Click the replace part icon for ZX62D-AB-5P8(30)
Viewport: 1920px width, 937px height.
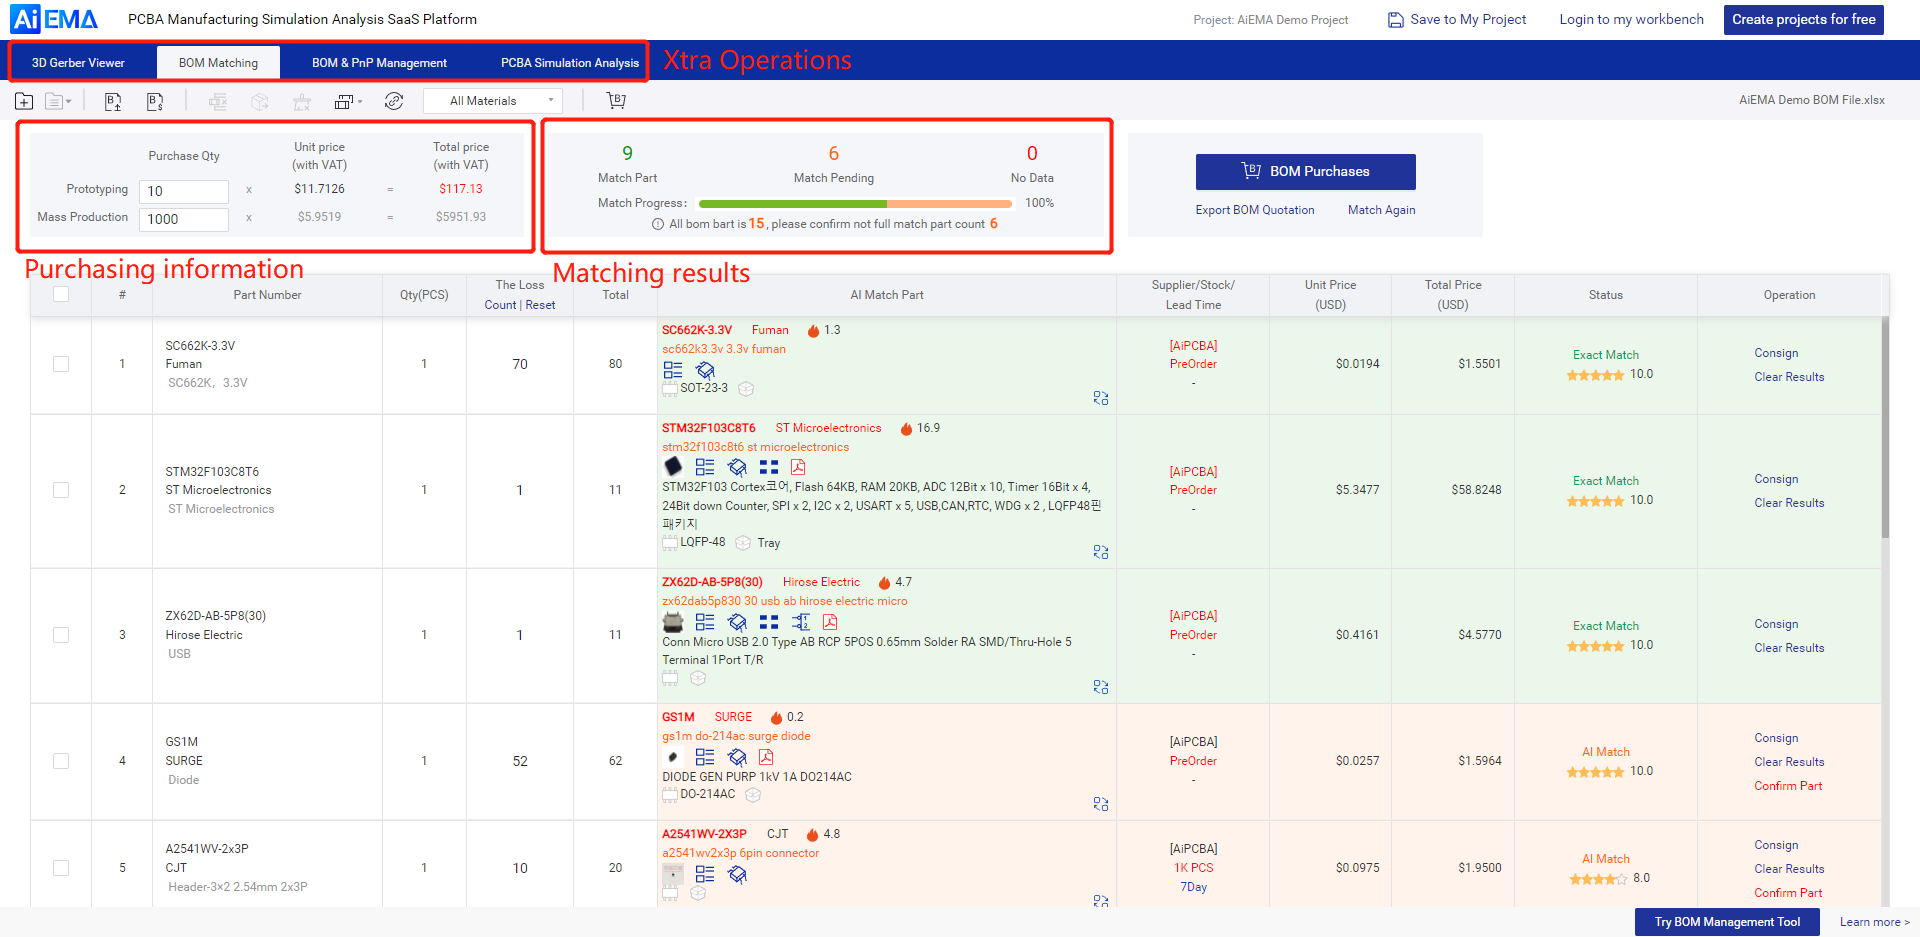click(1100, 687)
